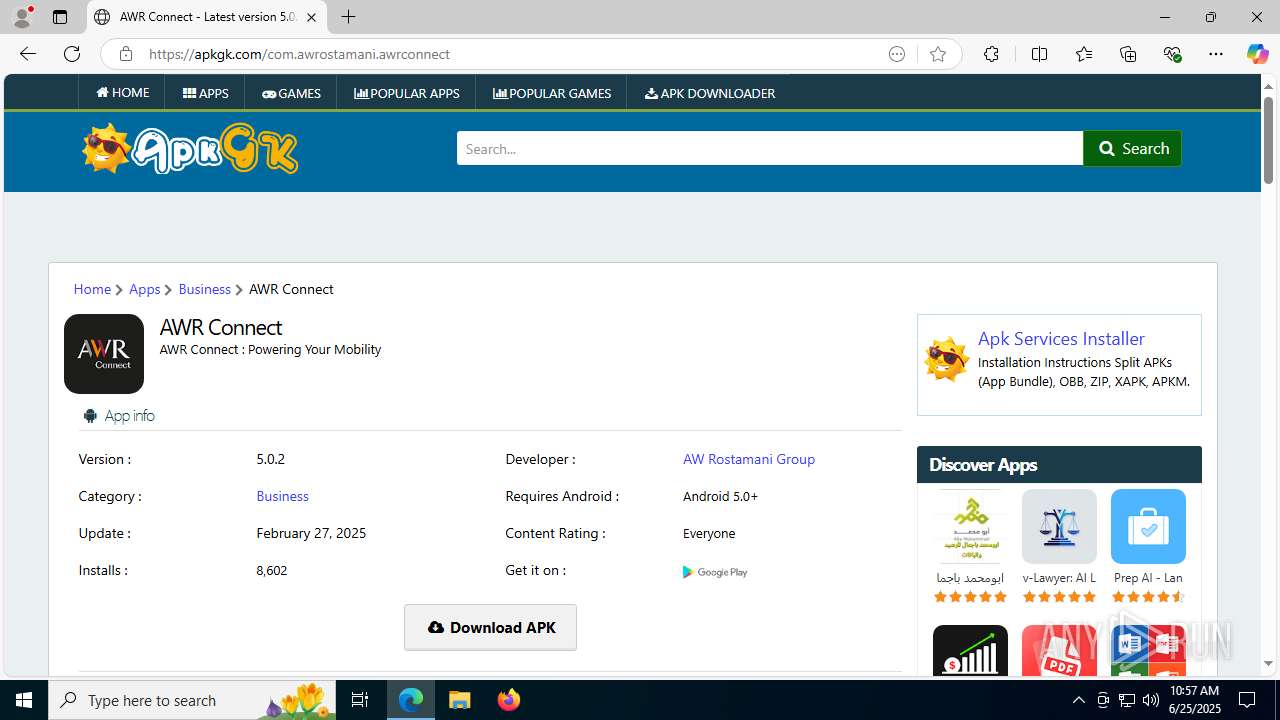Click the Discover Apps heading
This screenshot has width=1280, height=720.
pyautogui.click(x=983, y=465)
